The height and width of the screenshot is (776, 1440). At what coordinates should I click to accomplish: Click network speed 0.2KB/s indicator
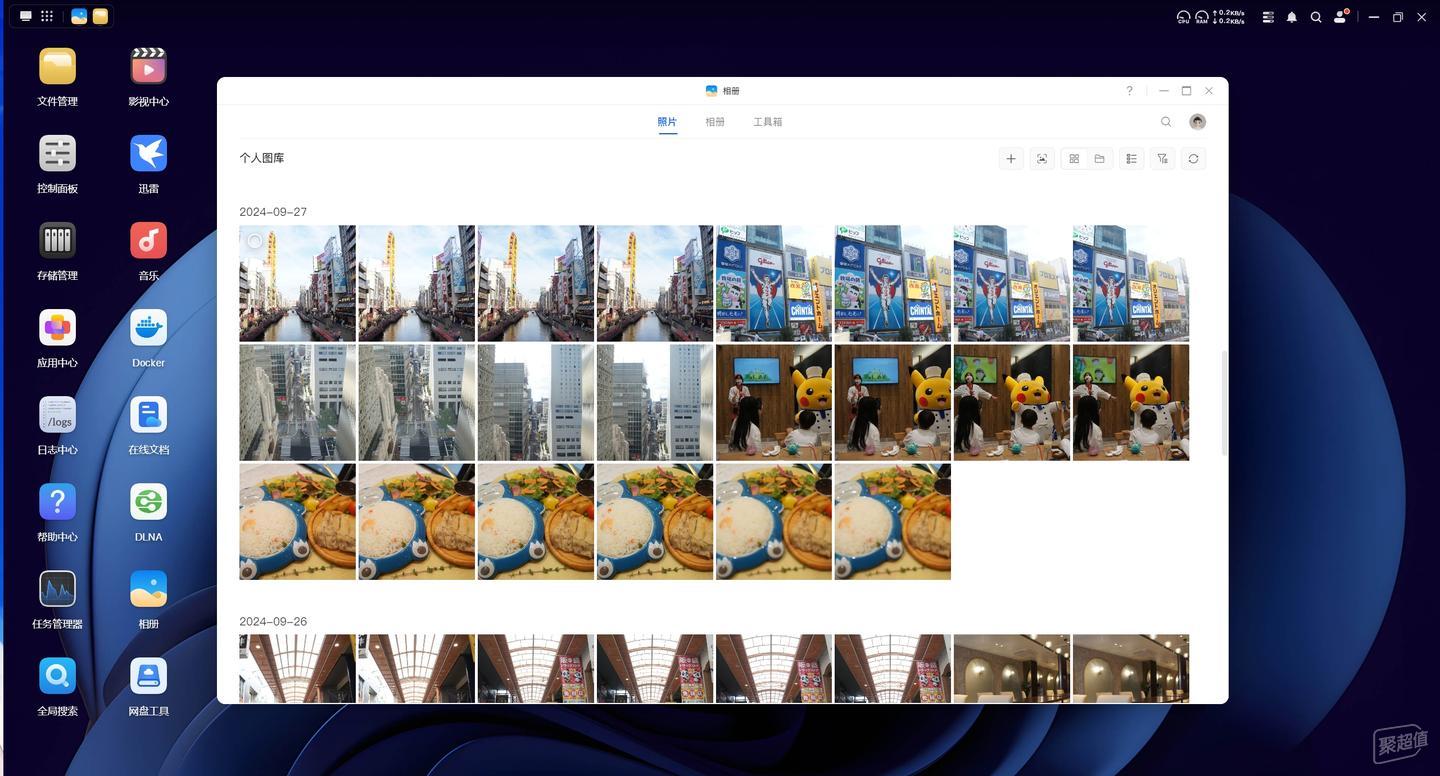[1229, 17]
